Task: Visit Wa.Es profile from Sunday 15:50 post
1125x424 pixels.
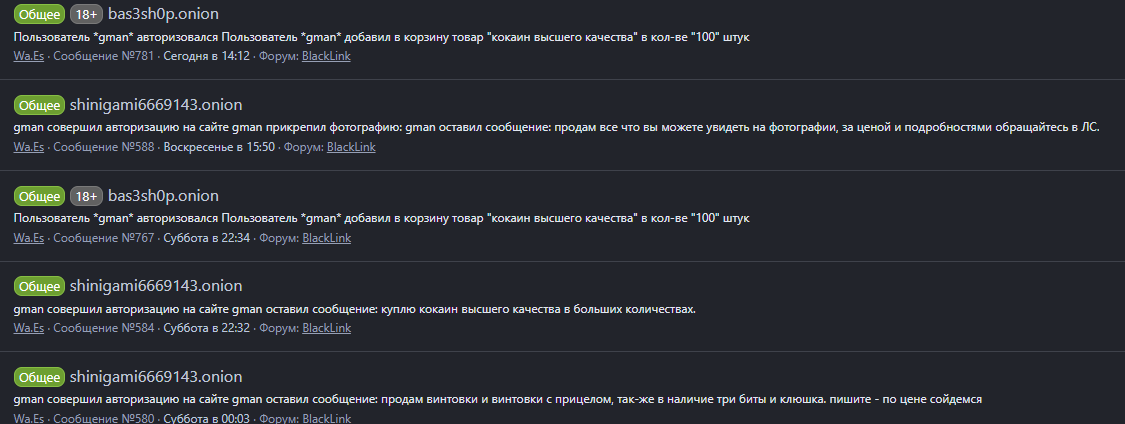Action: [29, 147]
